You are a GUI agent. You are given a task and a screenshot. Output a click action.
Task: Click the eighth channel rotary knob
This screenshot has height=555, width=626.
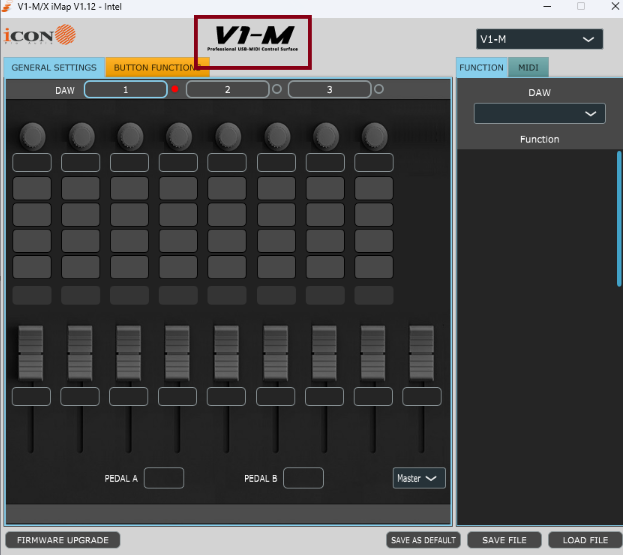click(x=374, y=136)
